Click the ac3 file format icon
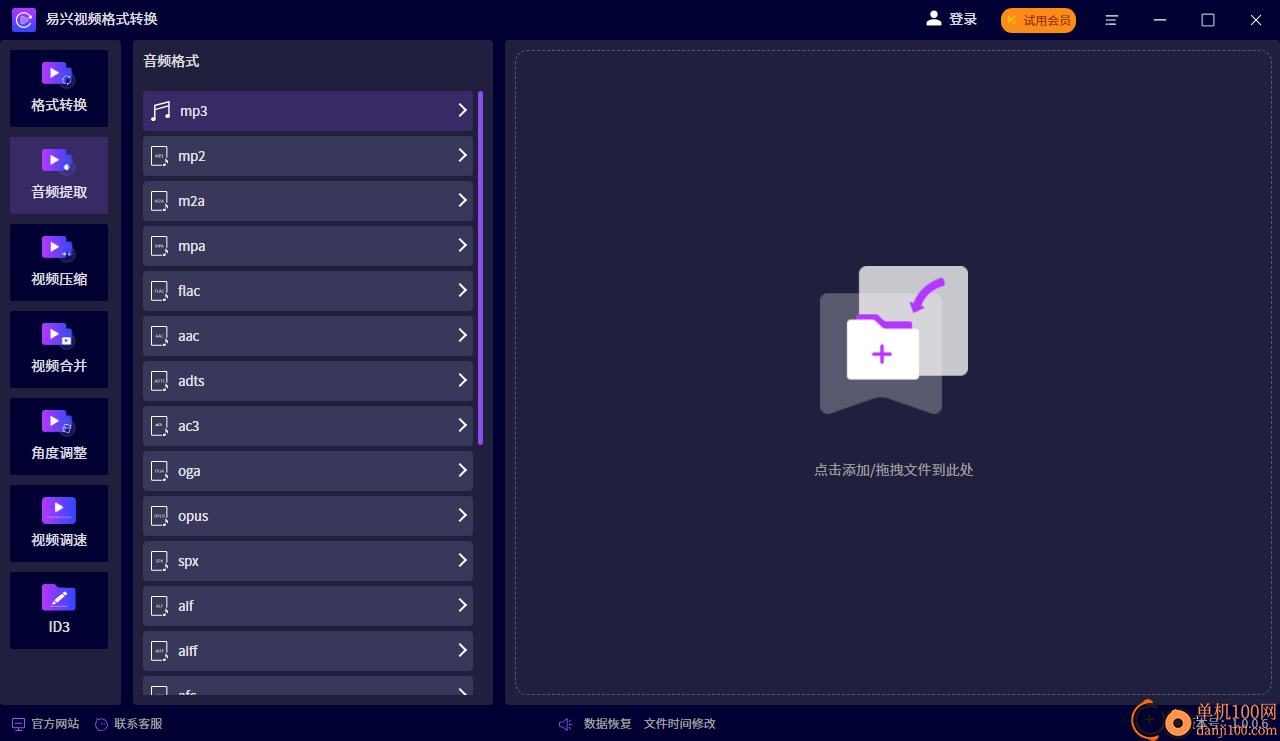The image size is (1280, 741). coord(159,426)
